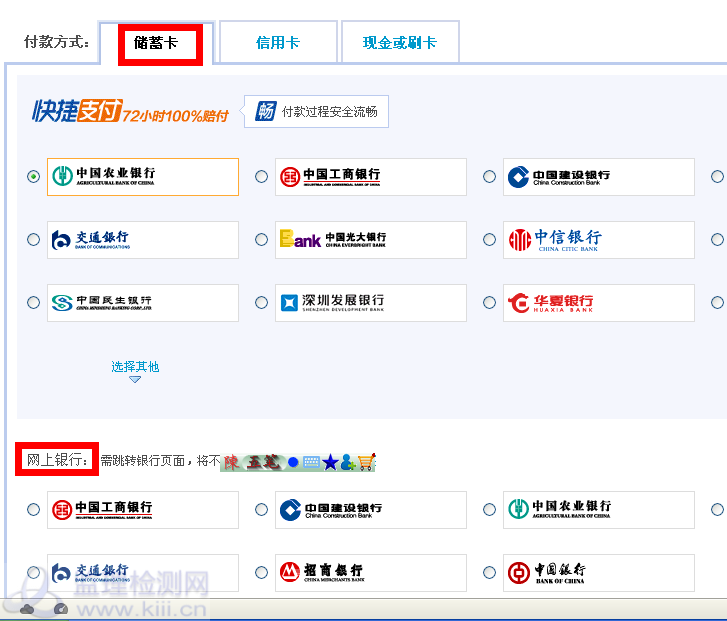Select 中国建设银行 radio under 快捷支付
727x621 pixels.
[x=490, y=177]
